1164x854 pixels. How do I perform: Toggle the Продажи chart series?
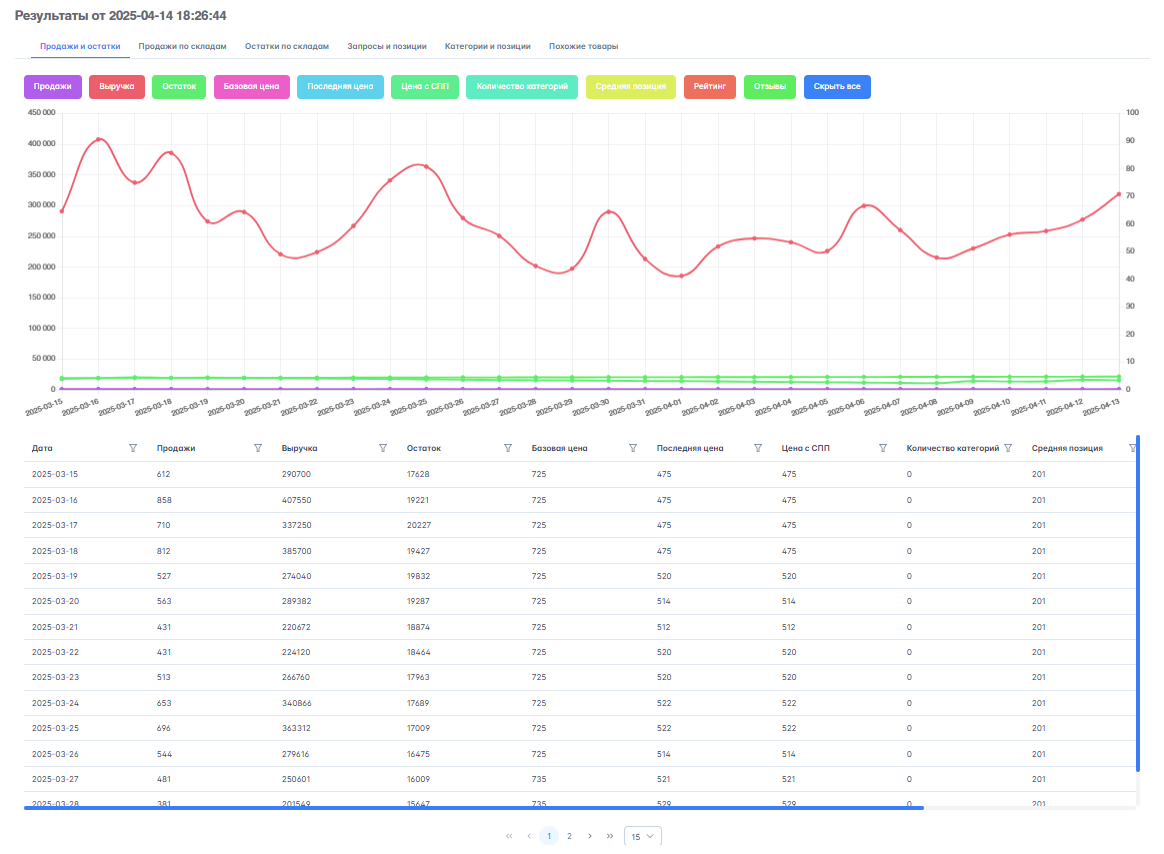(x=52, y=87)
